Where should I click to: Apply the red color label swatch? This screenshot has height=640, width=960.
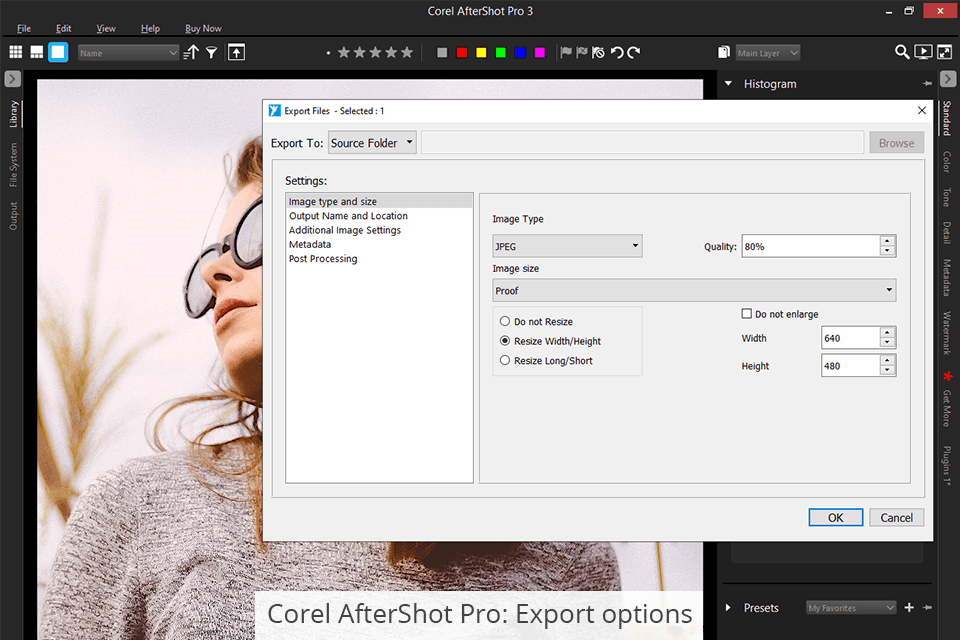tap(462, 52)
